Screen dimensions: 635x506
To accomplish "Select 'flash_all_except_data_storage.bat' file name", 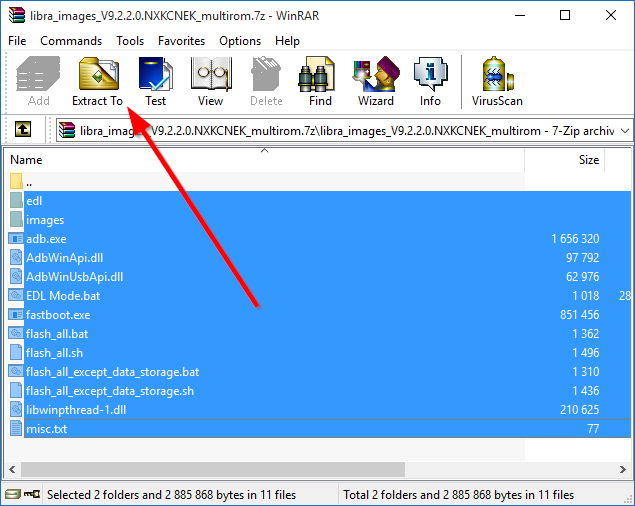I will coord(113,372).
